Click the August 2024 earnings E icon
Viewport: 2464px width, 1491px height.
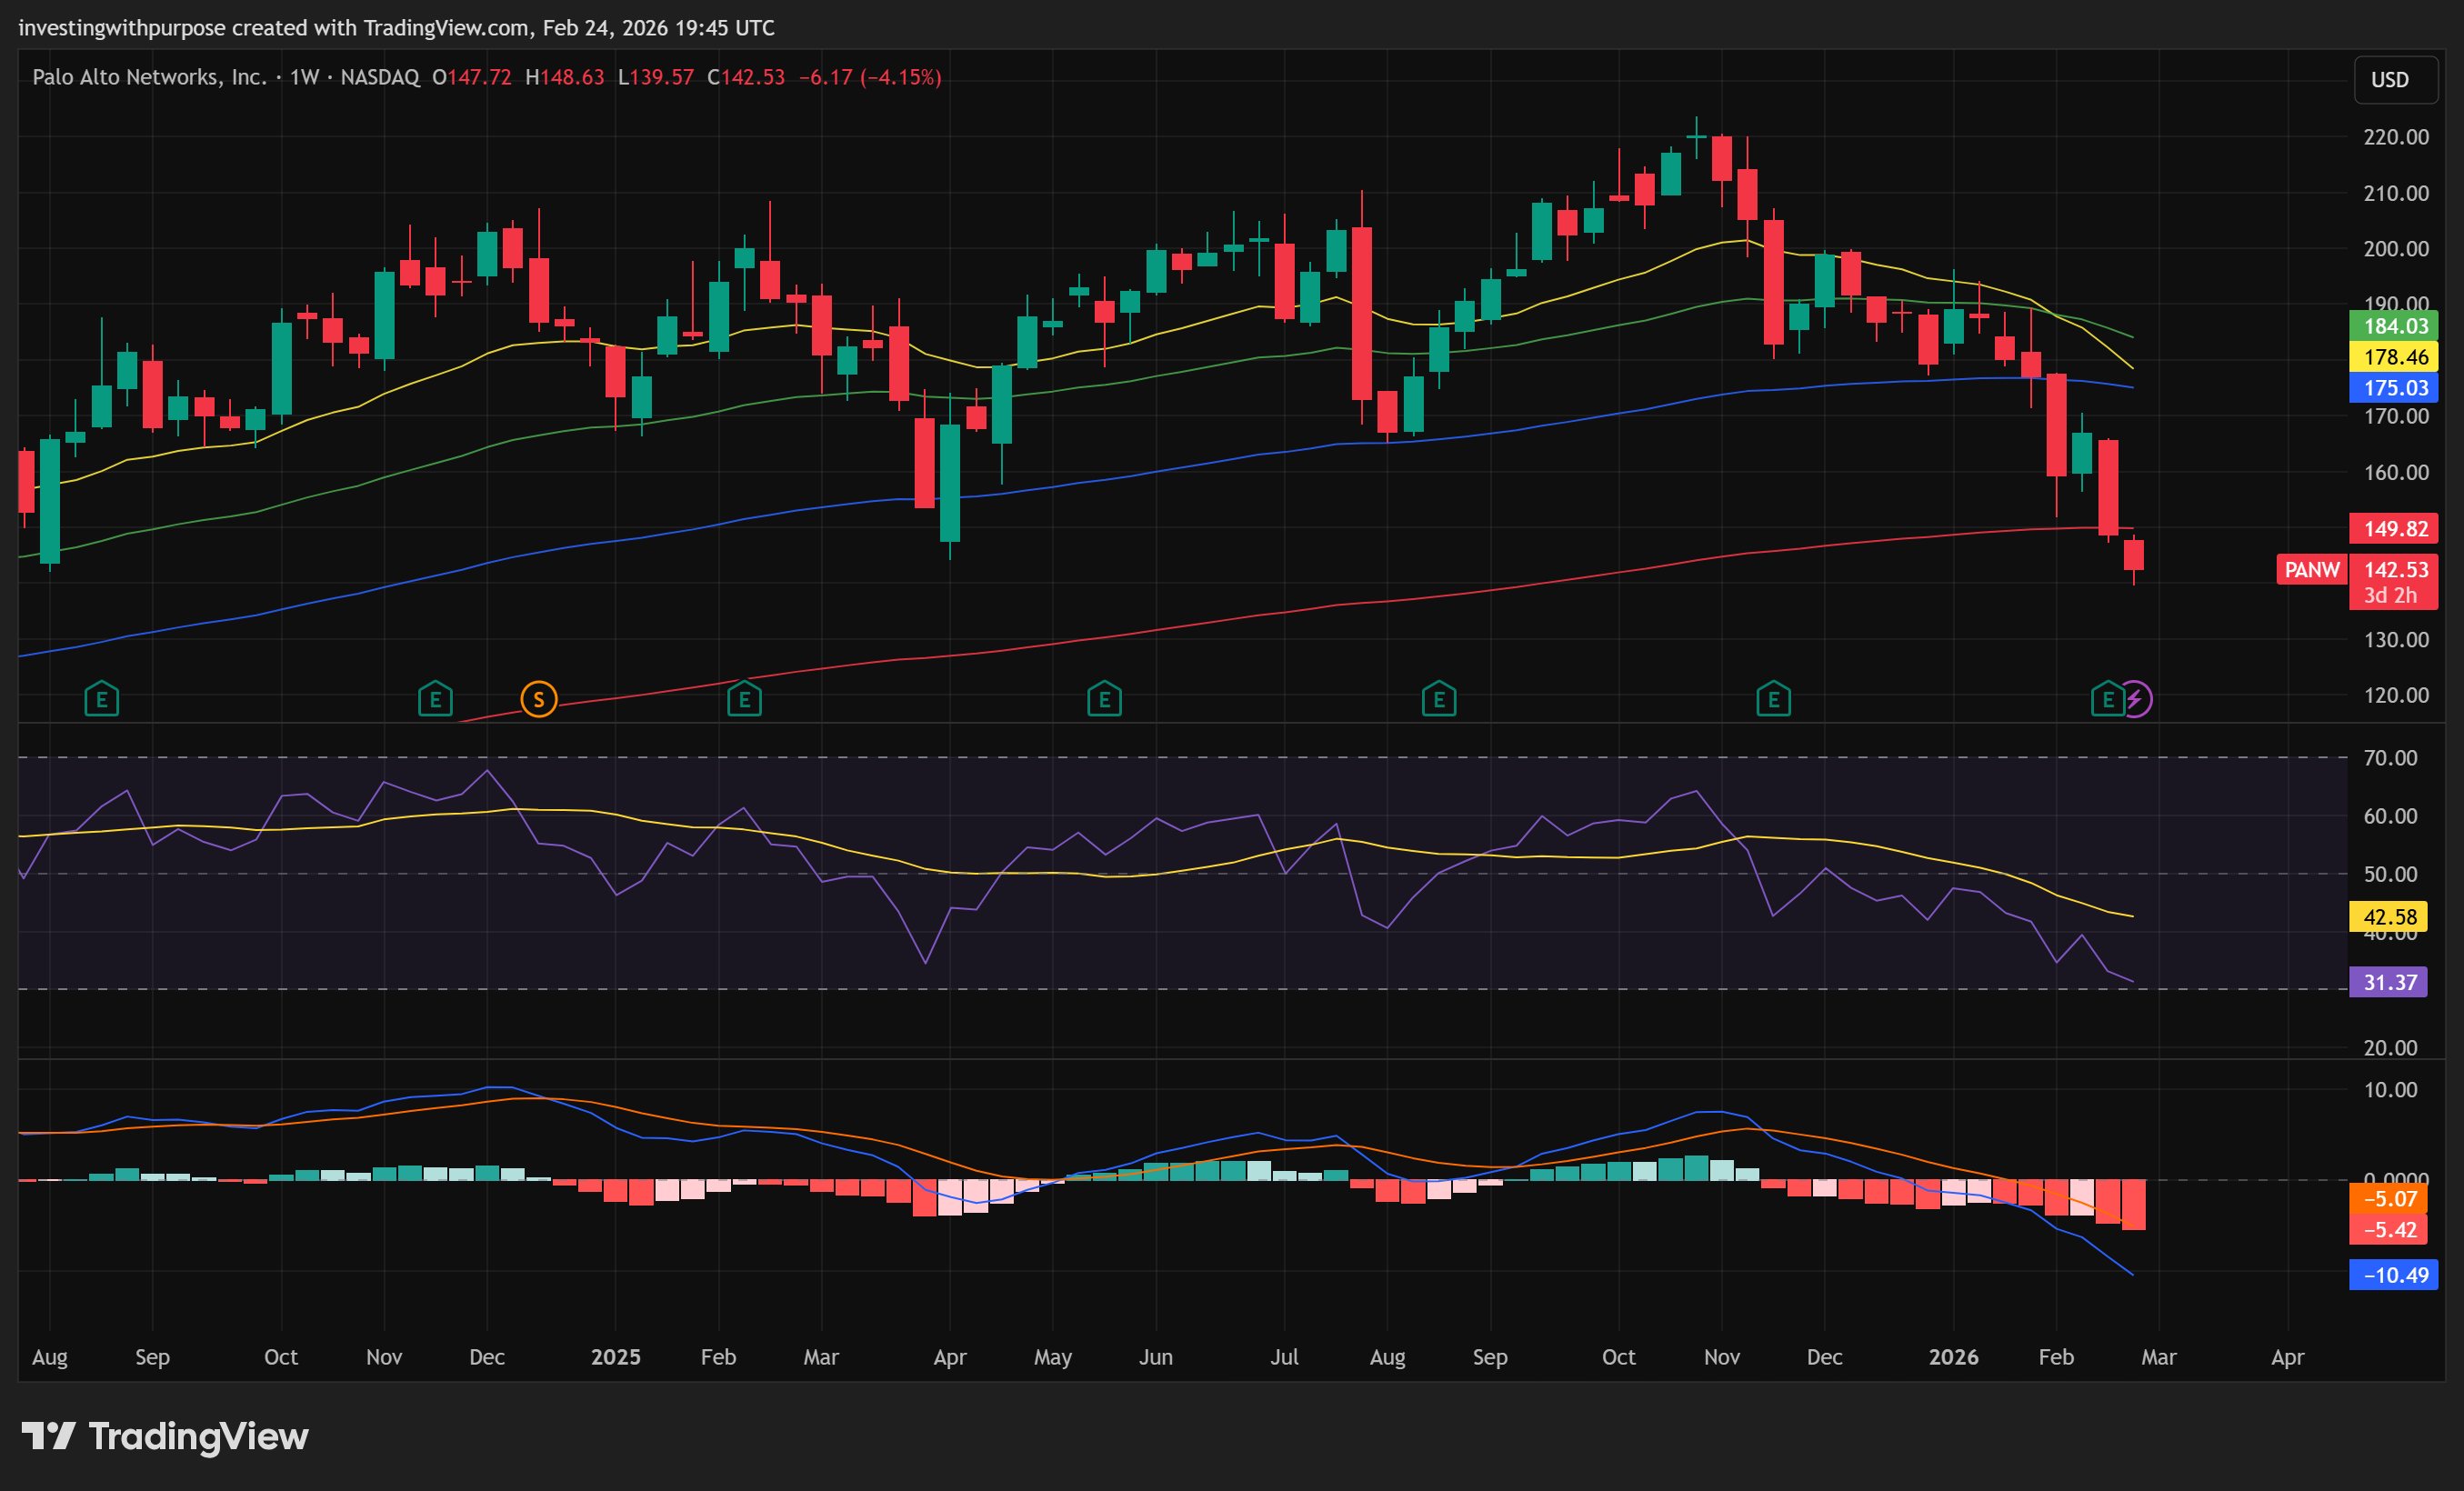tap(101, 699)
